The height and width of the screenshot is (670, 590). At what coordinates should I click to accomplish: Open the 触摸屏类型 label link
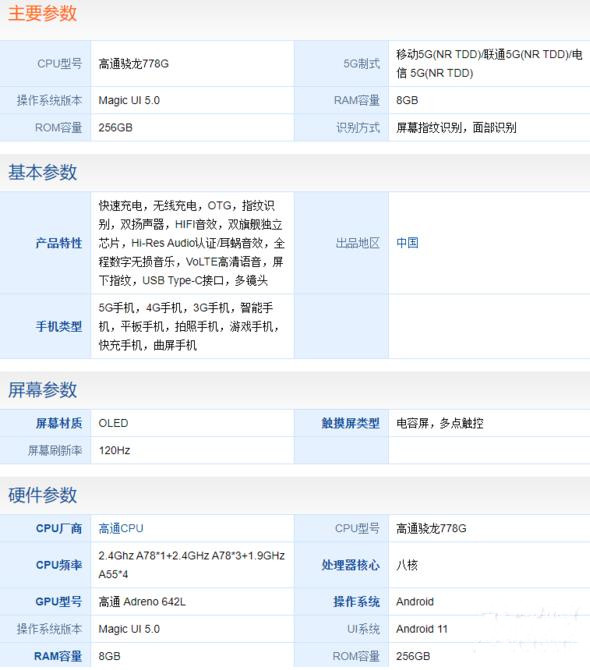[x=351, y=423]
